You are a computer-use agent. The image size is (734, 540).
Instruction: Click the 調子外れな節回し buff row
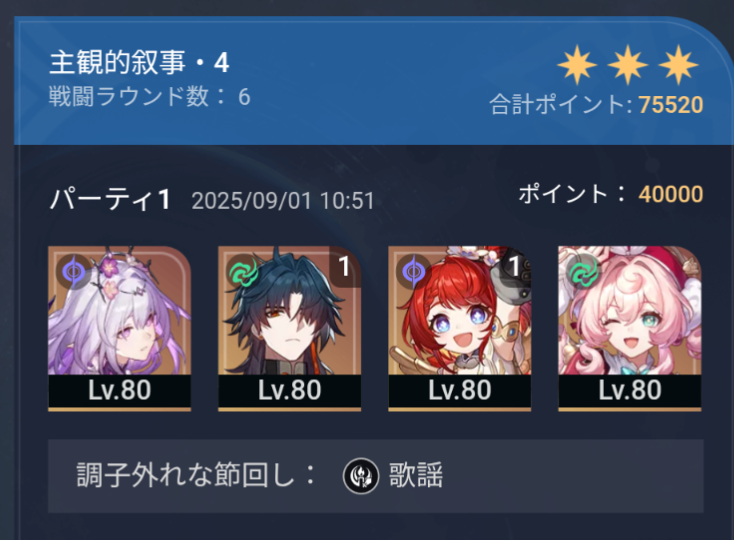[375, 476]
